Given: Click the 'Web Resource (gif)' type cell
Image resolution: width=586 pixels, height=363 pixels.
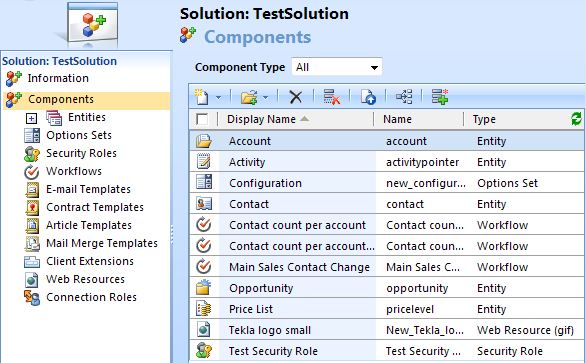Looking at the screenshot, I should tap(525, 330).
